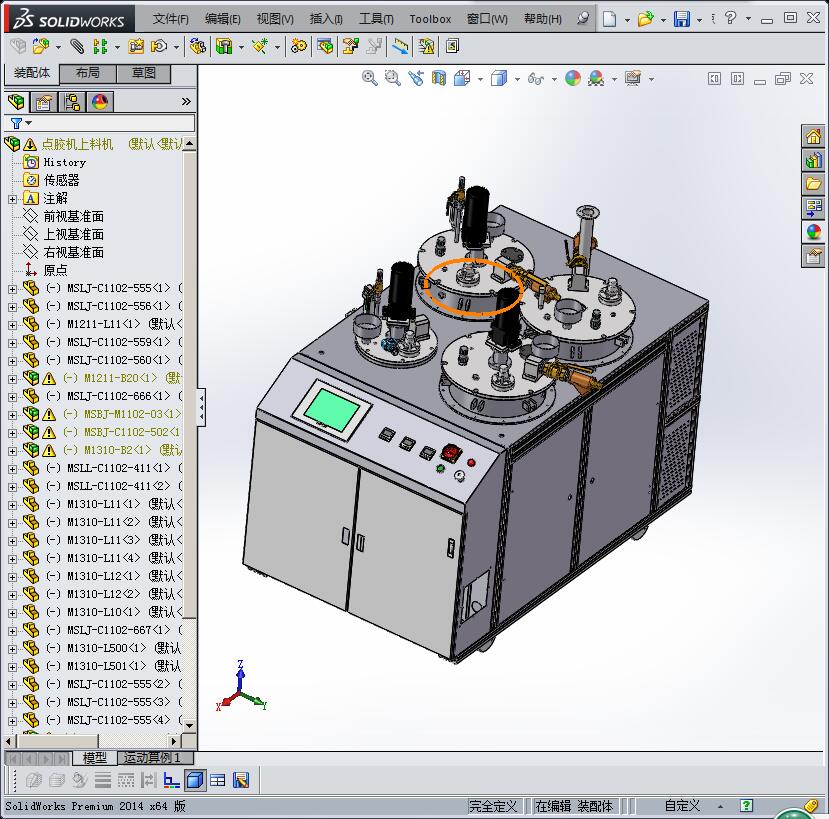Image resolution: width=829 pixels, height=819 pixels.
Task: Open the 插入(I) menu
Action: pos(326,19)
